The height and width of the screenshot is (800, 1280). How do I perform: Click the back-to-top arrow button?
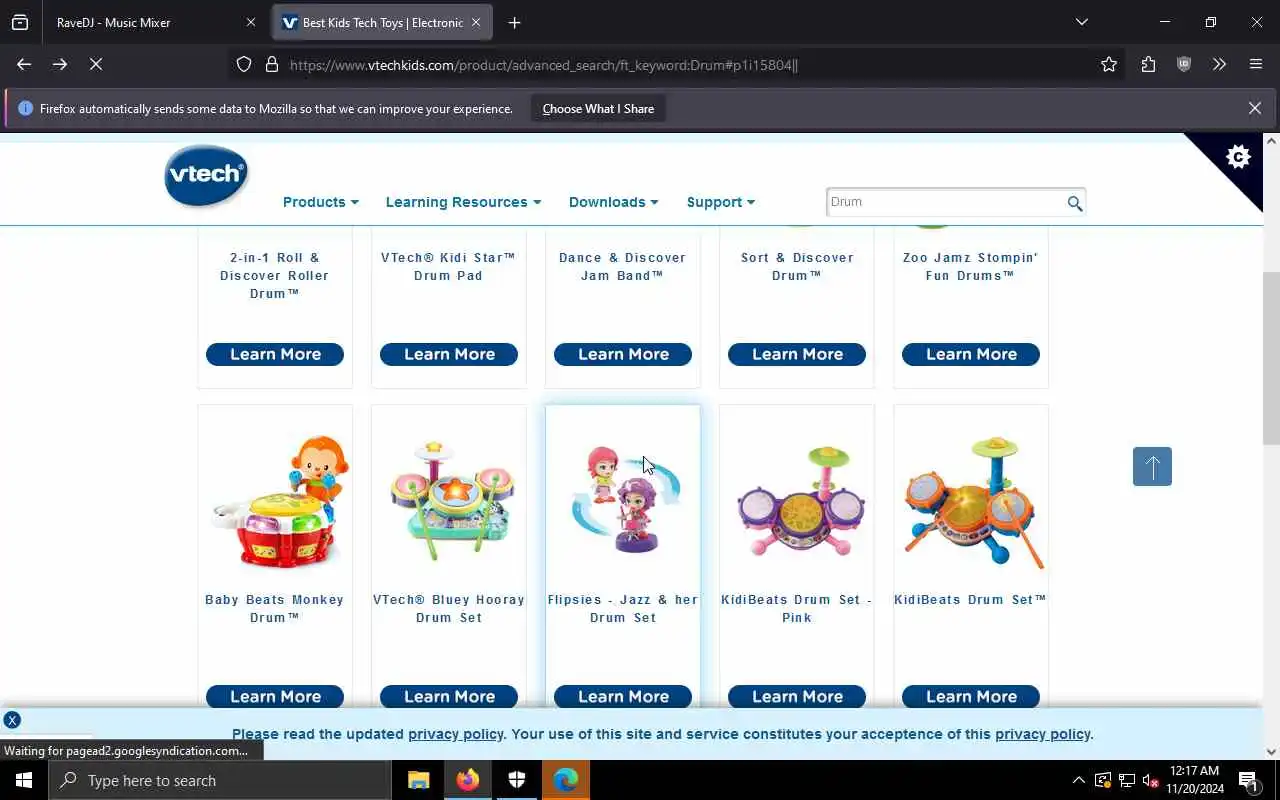click(x=1152, y=466)
